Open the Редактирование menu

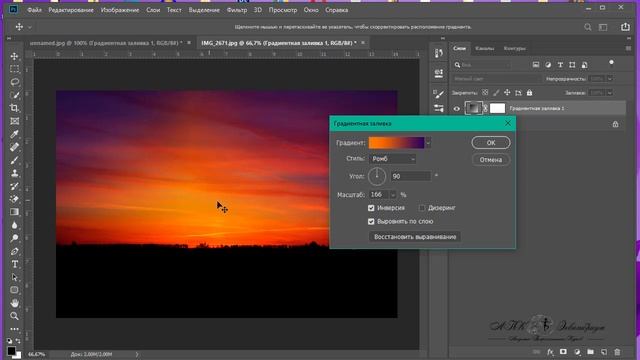[x=71, y=10]
